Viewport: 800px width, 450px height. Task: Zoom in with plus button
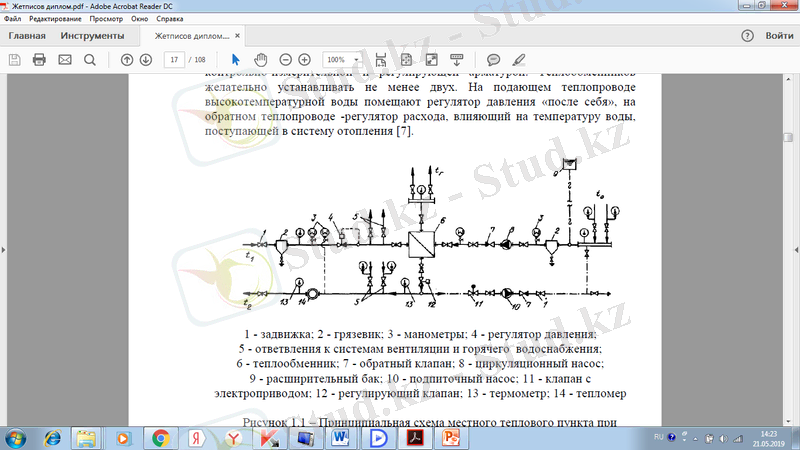[305, 60]
